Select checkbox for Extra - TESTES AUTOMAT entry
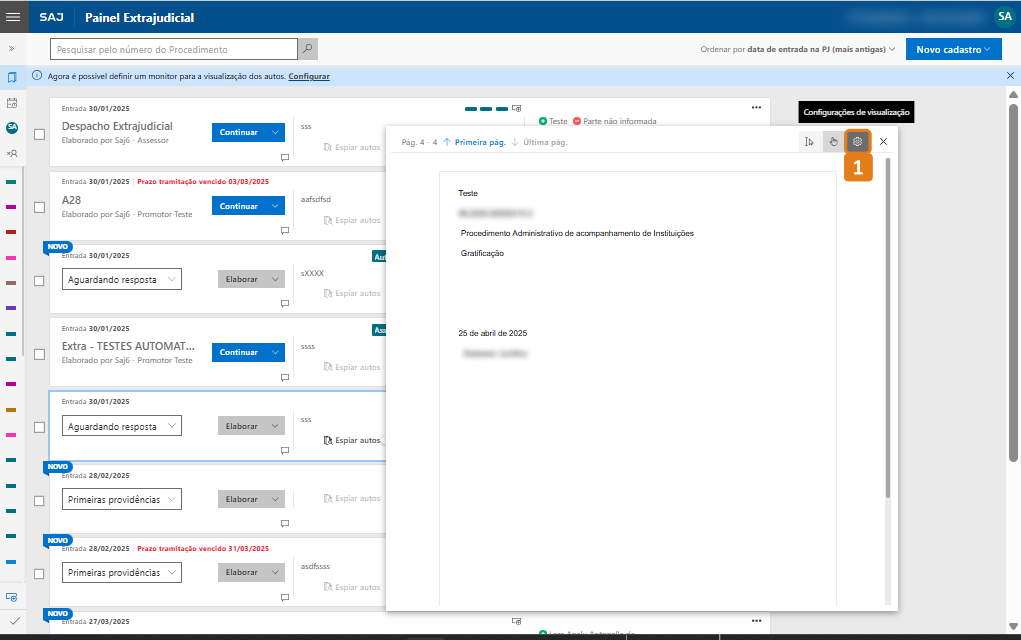 [39, 353]
